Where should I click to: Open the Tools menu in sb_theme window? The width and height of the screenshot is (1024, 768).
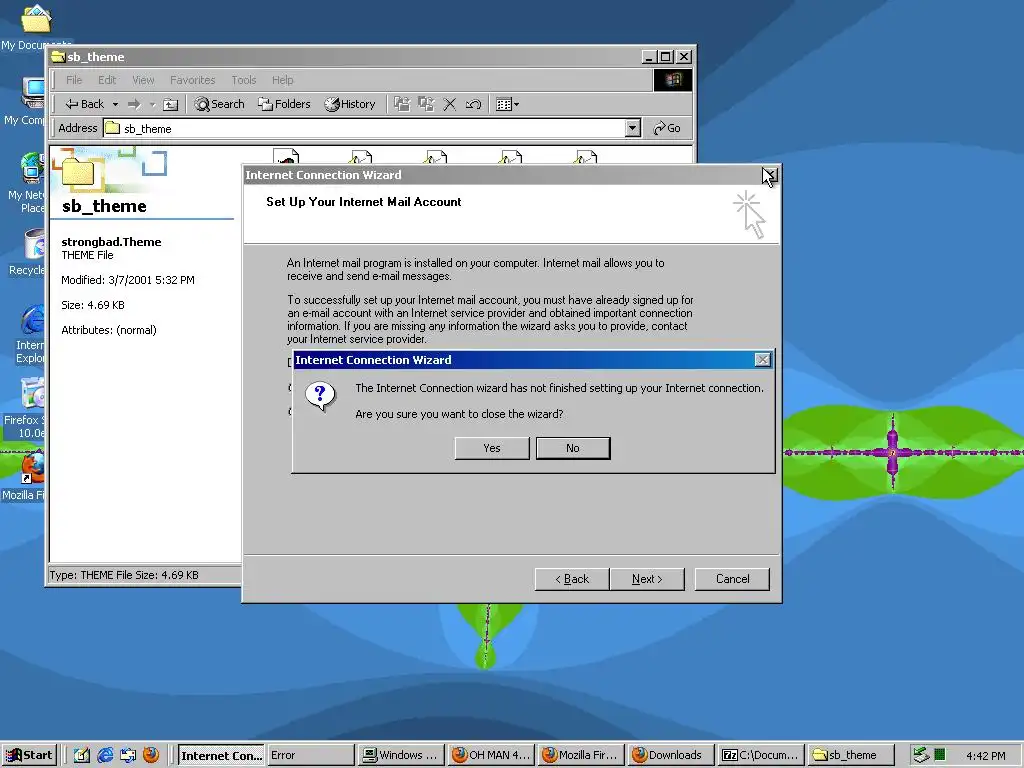coord(244,80)
